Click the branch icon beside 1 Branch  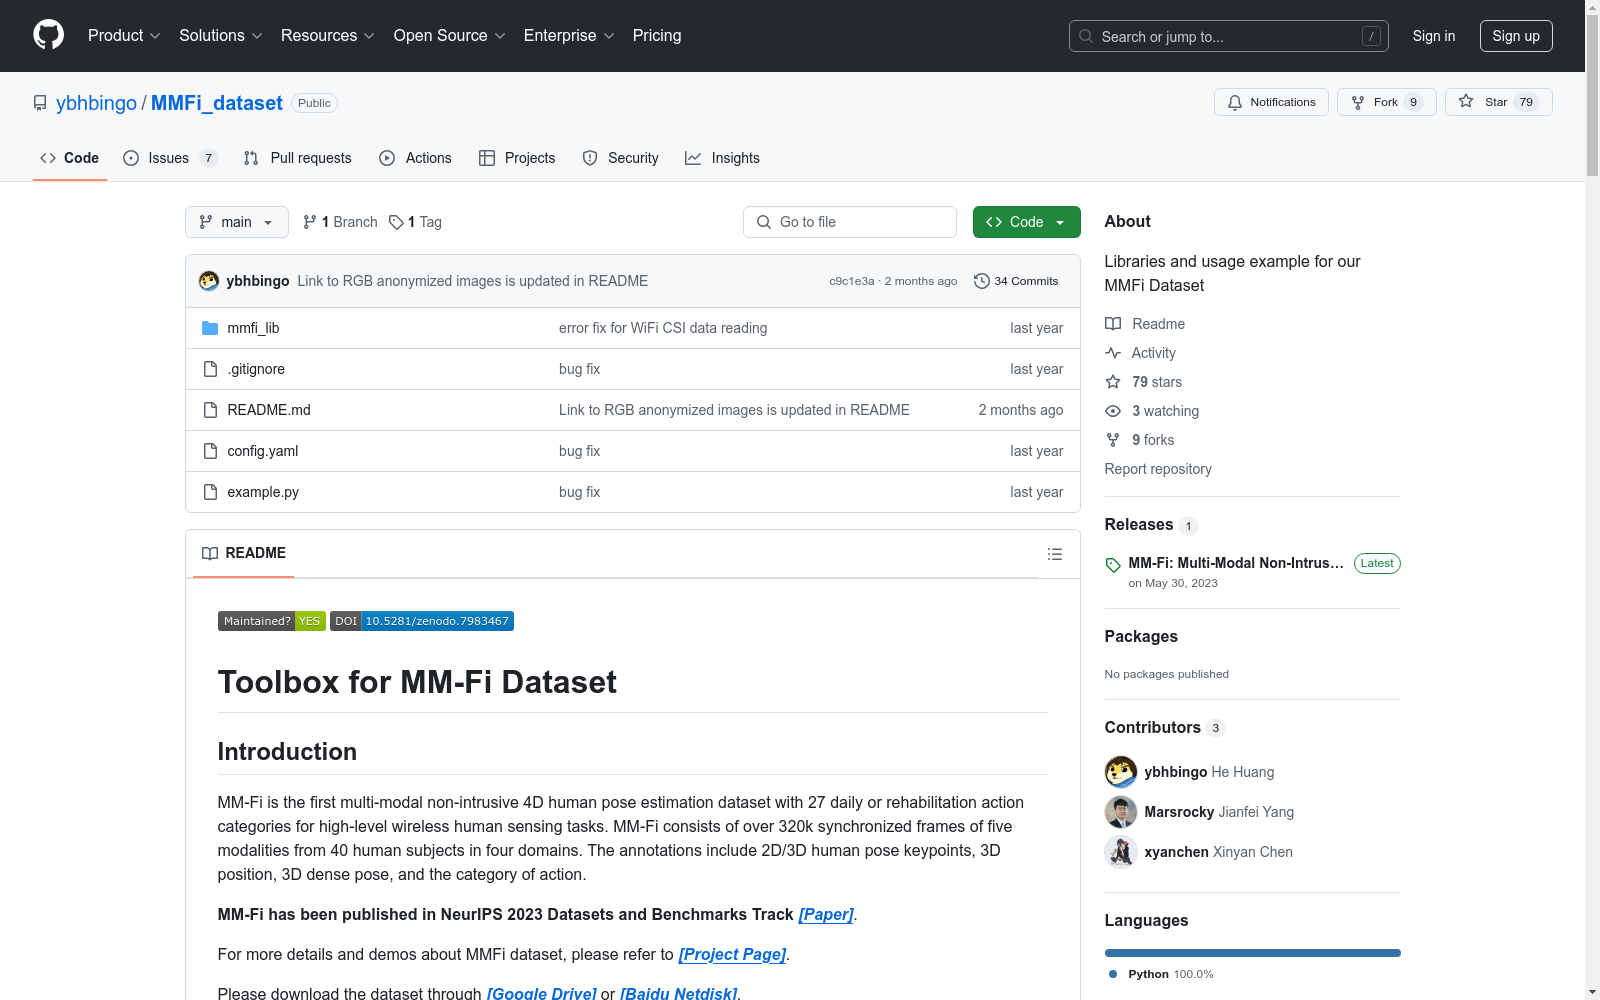310,222
